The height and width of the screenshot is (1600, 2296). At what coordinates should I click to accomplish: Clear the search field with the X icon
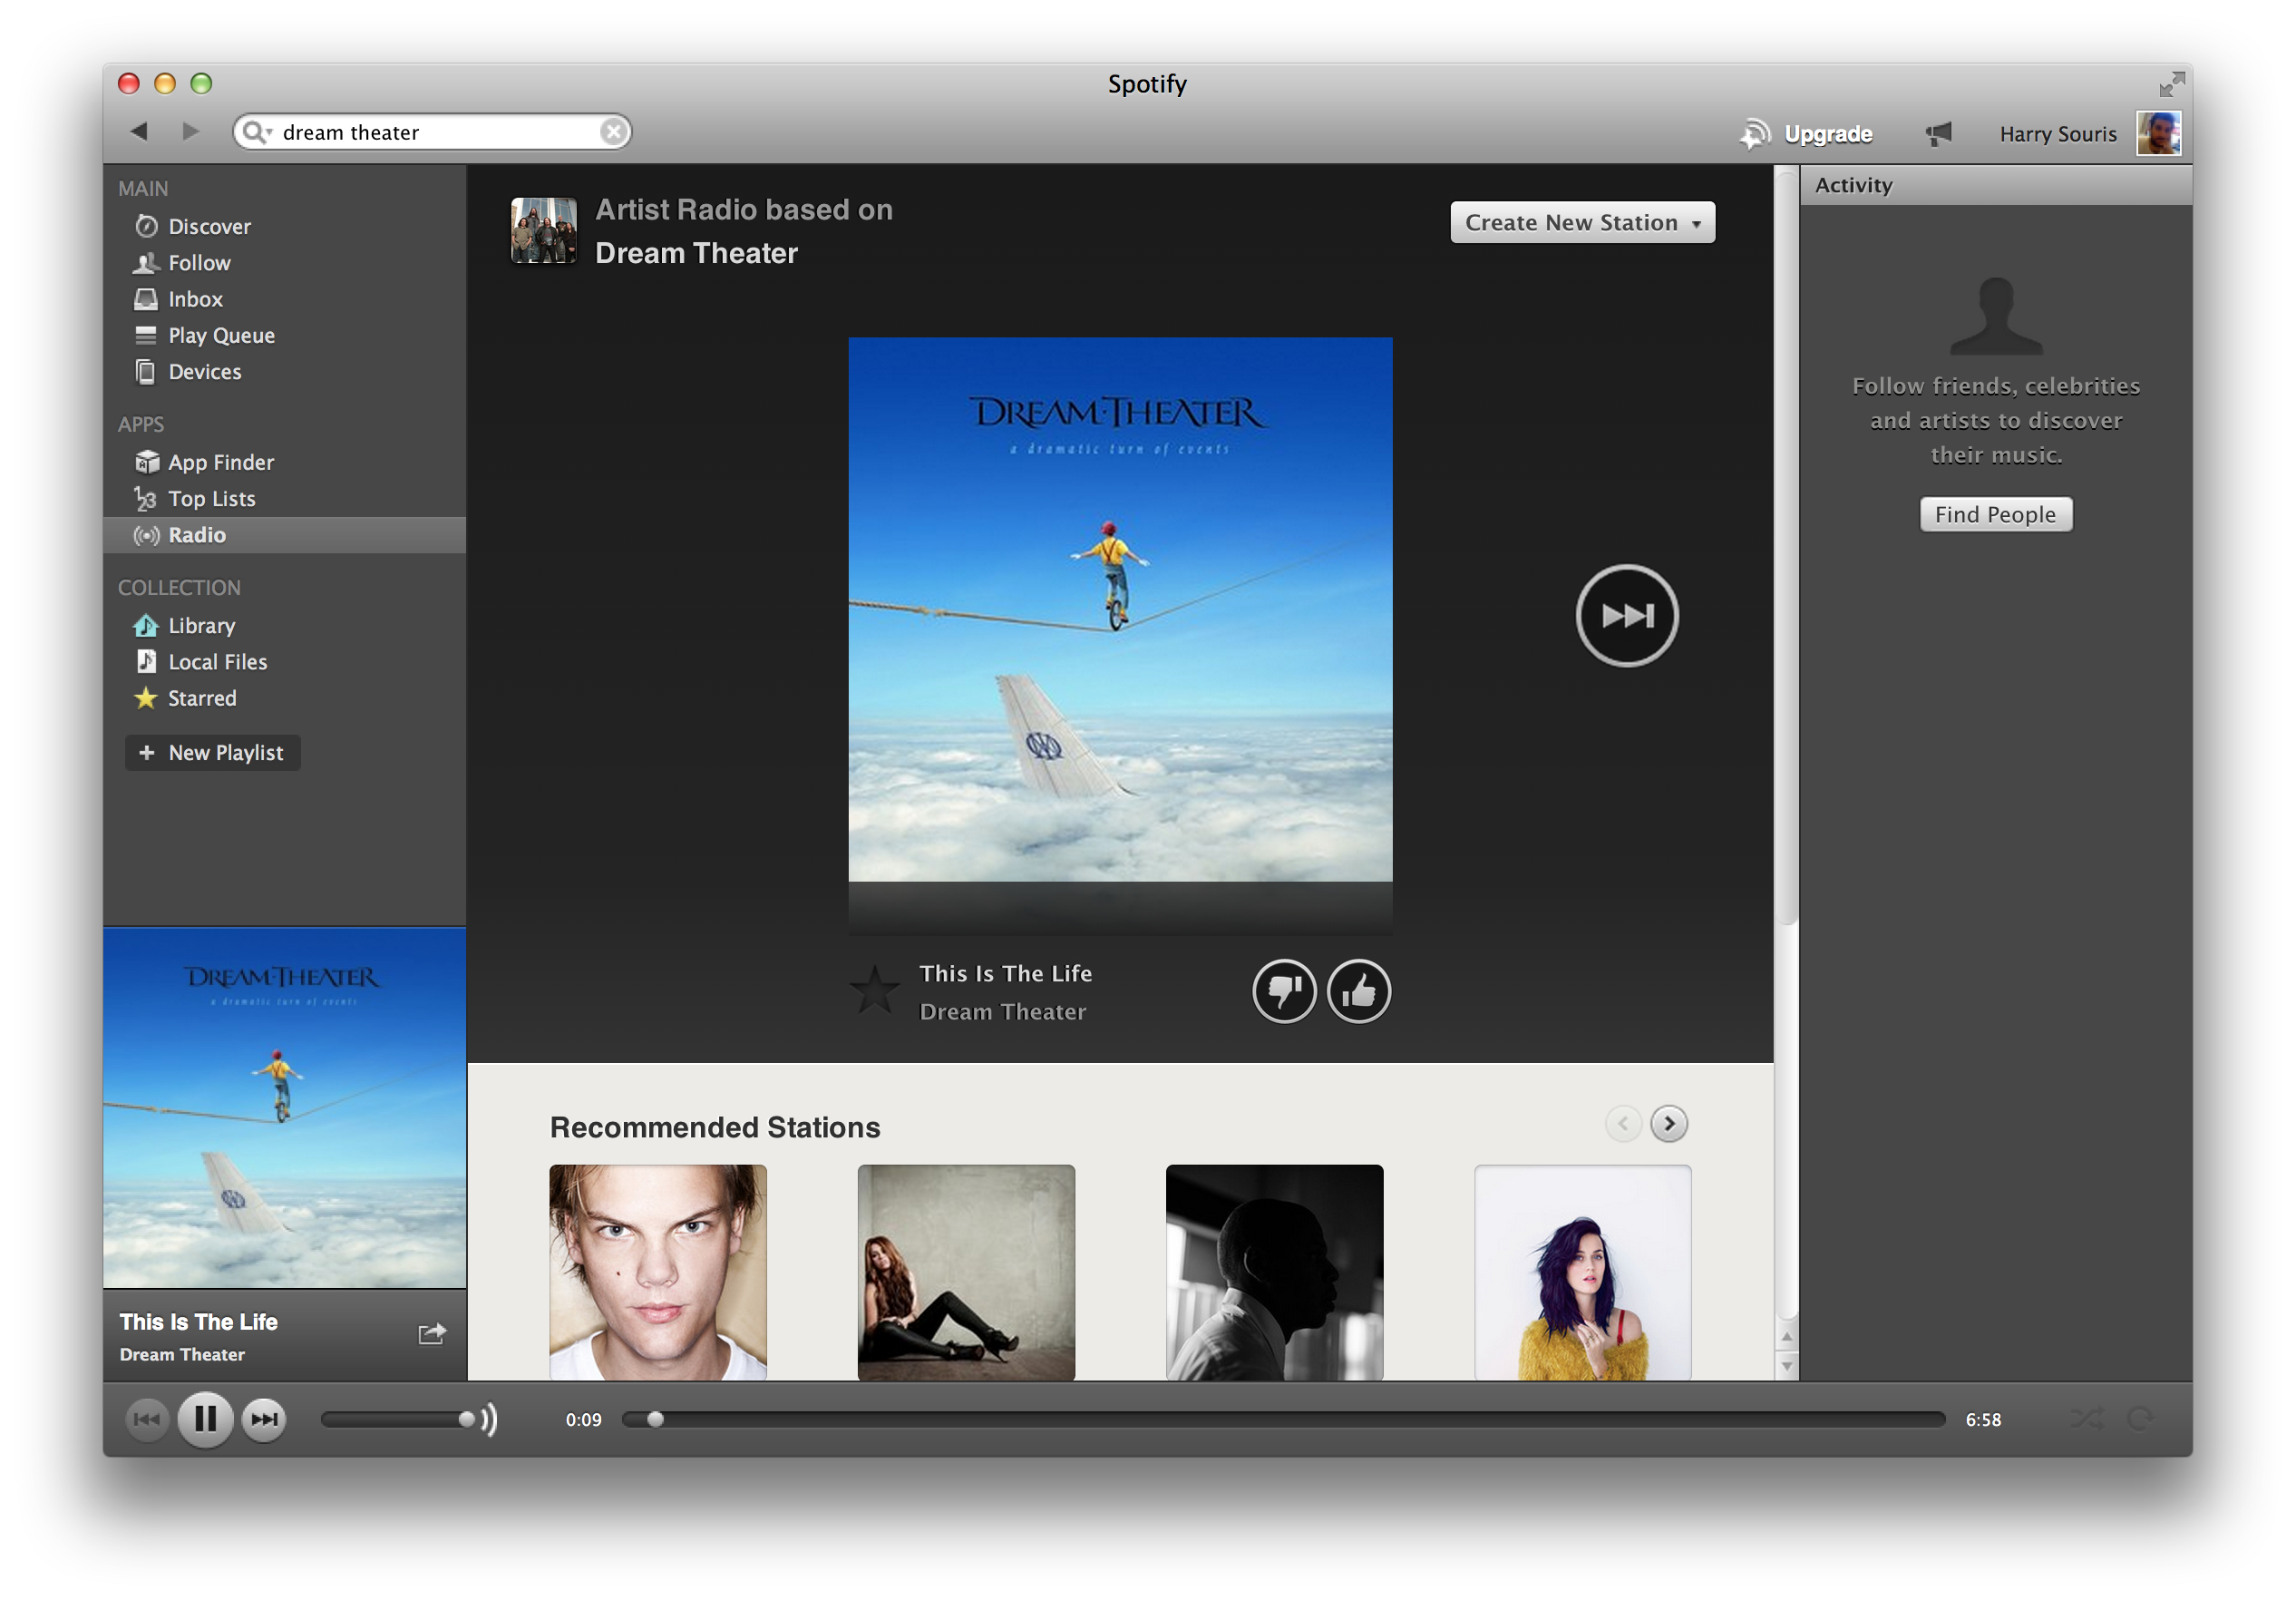pyautogui.click(x=613, y=132)
